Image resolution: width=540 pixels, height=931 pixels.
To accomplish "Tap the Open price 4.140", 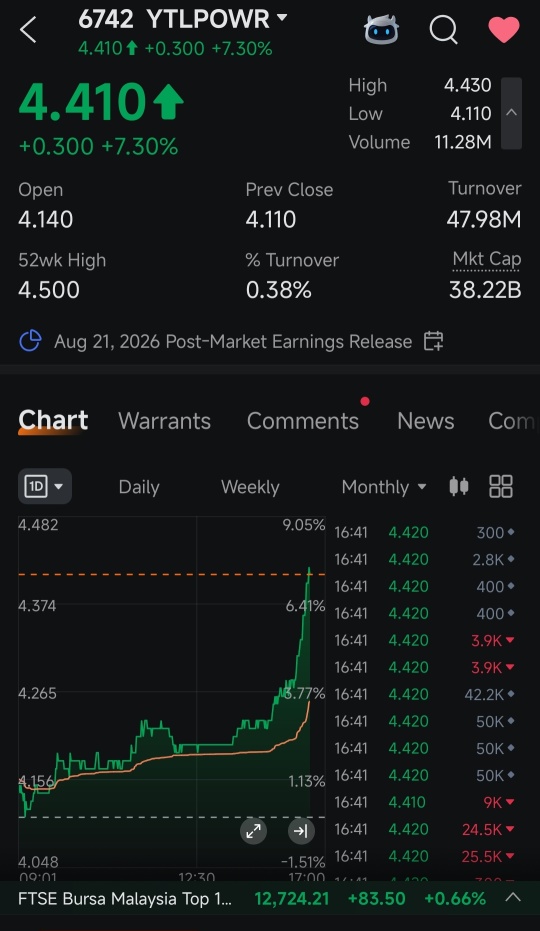I will click(46, 219).
